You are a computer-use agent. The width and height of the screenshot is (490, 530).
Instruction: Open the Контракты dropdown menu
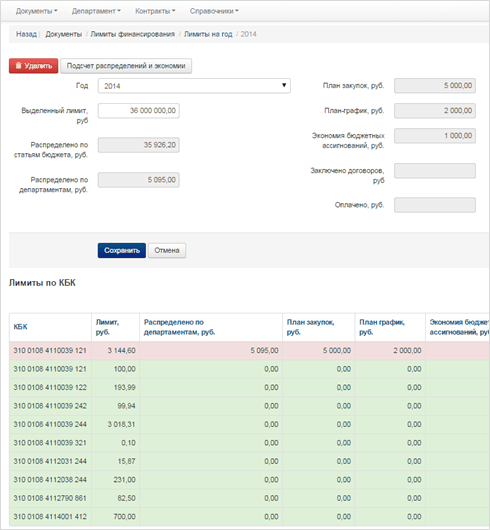155,11
